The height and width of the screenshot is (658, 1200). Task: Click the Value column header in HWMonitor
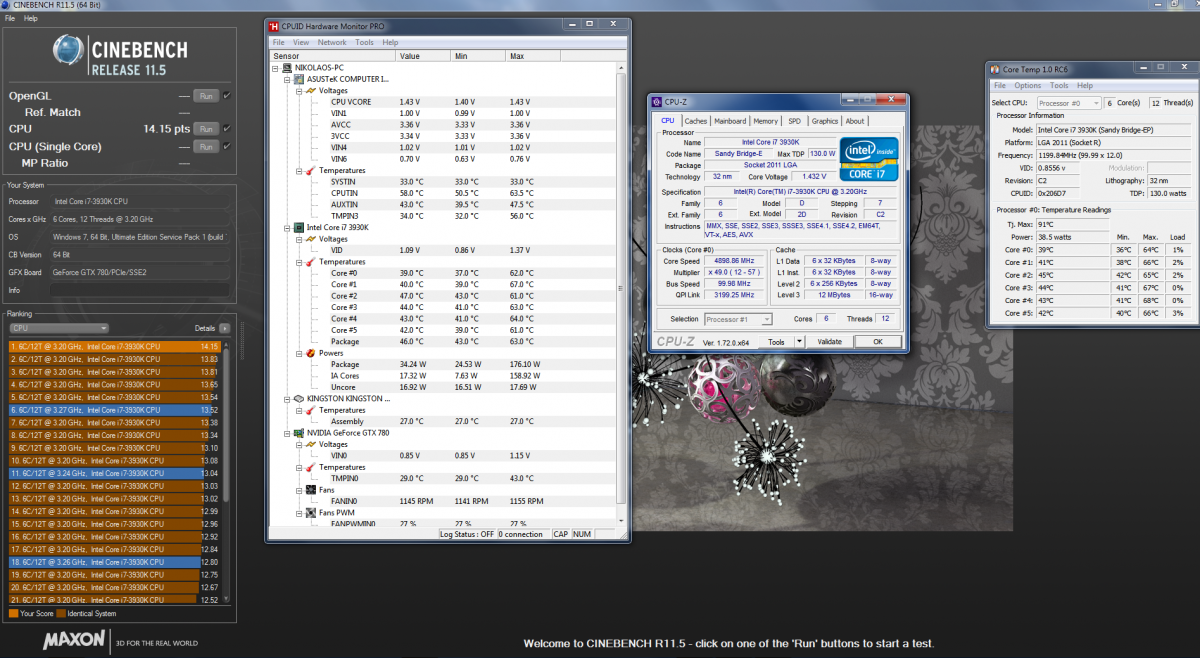[x=424, y=56]
